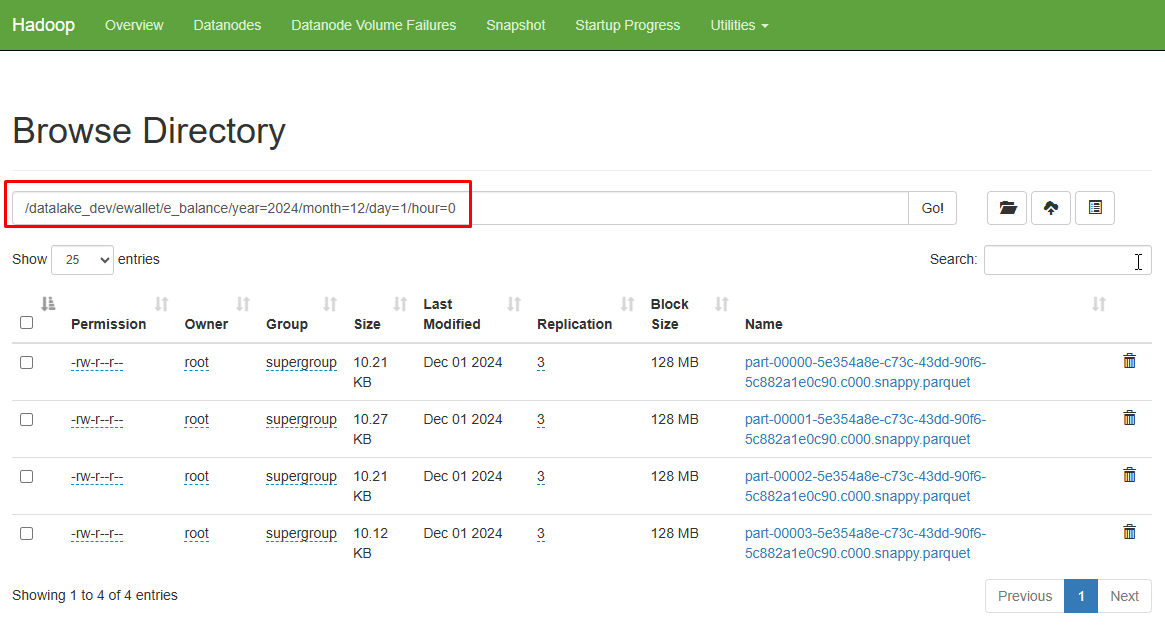Click the supergroup link of part-00000 row
This screenshot has width=1165, height=625.
click(x=302, y=363)
